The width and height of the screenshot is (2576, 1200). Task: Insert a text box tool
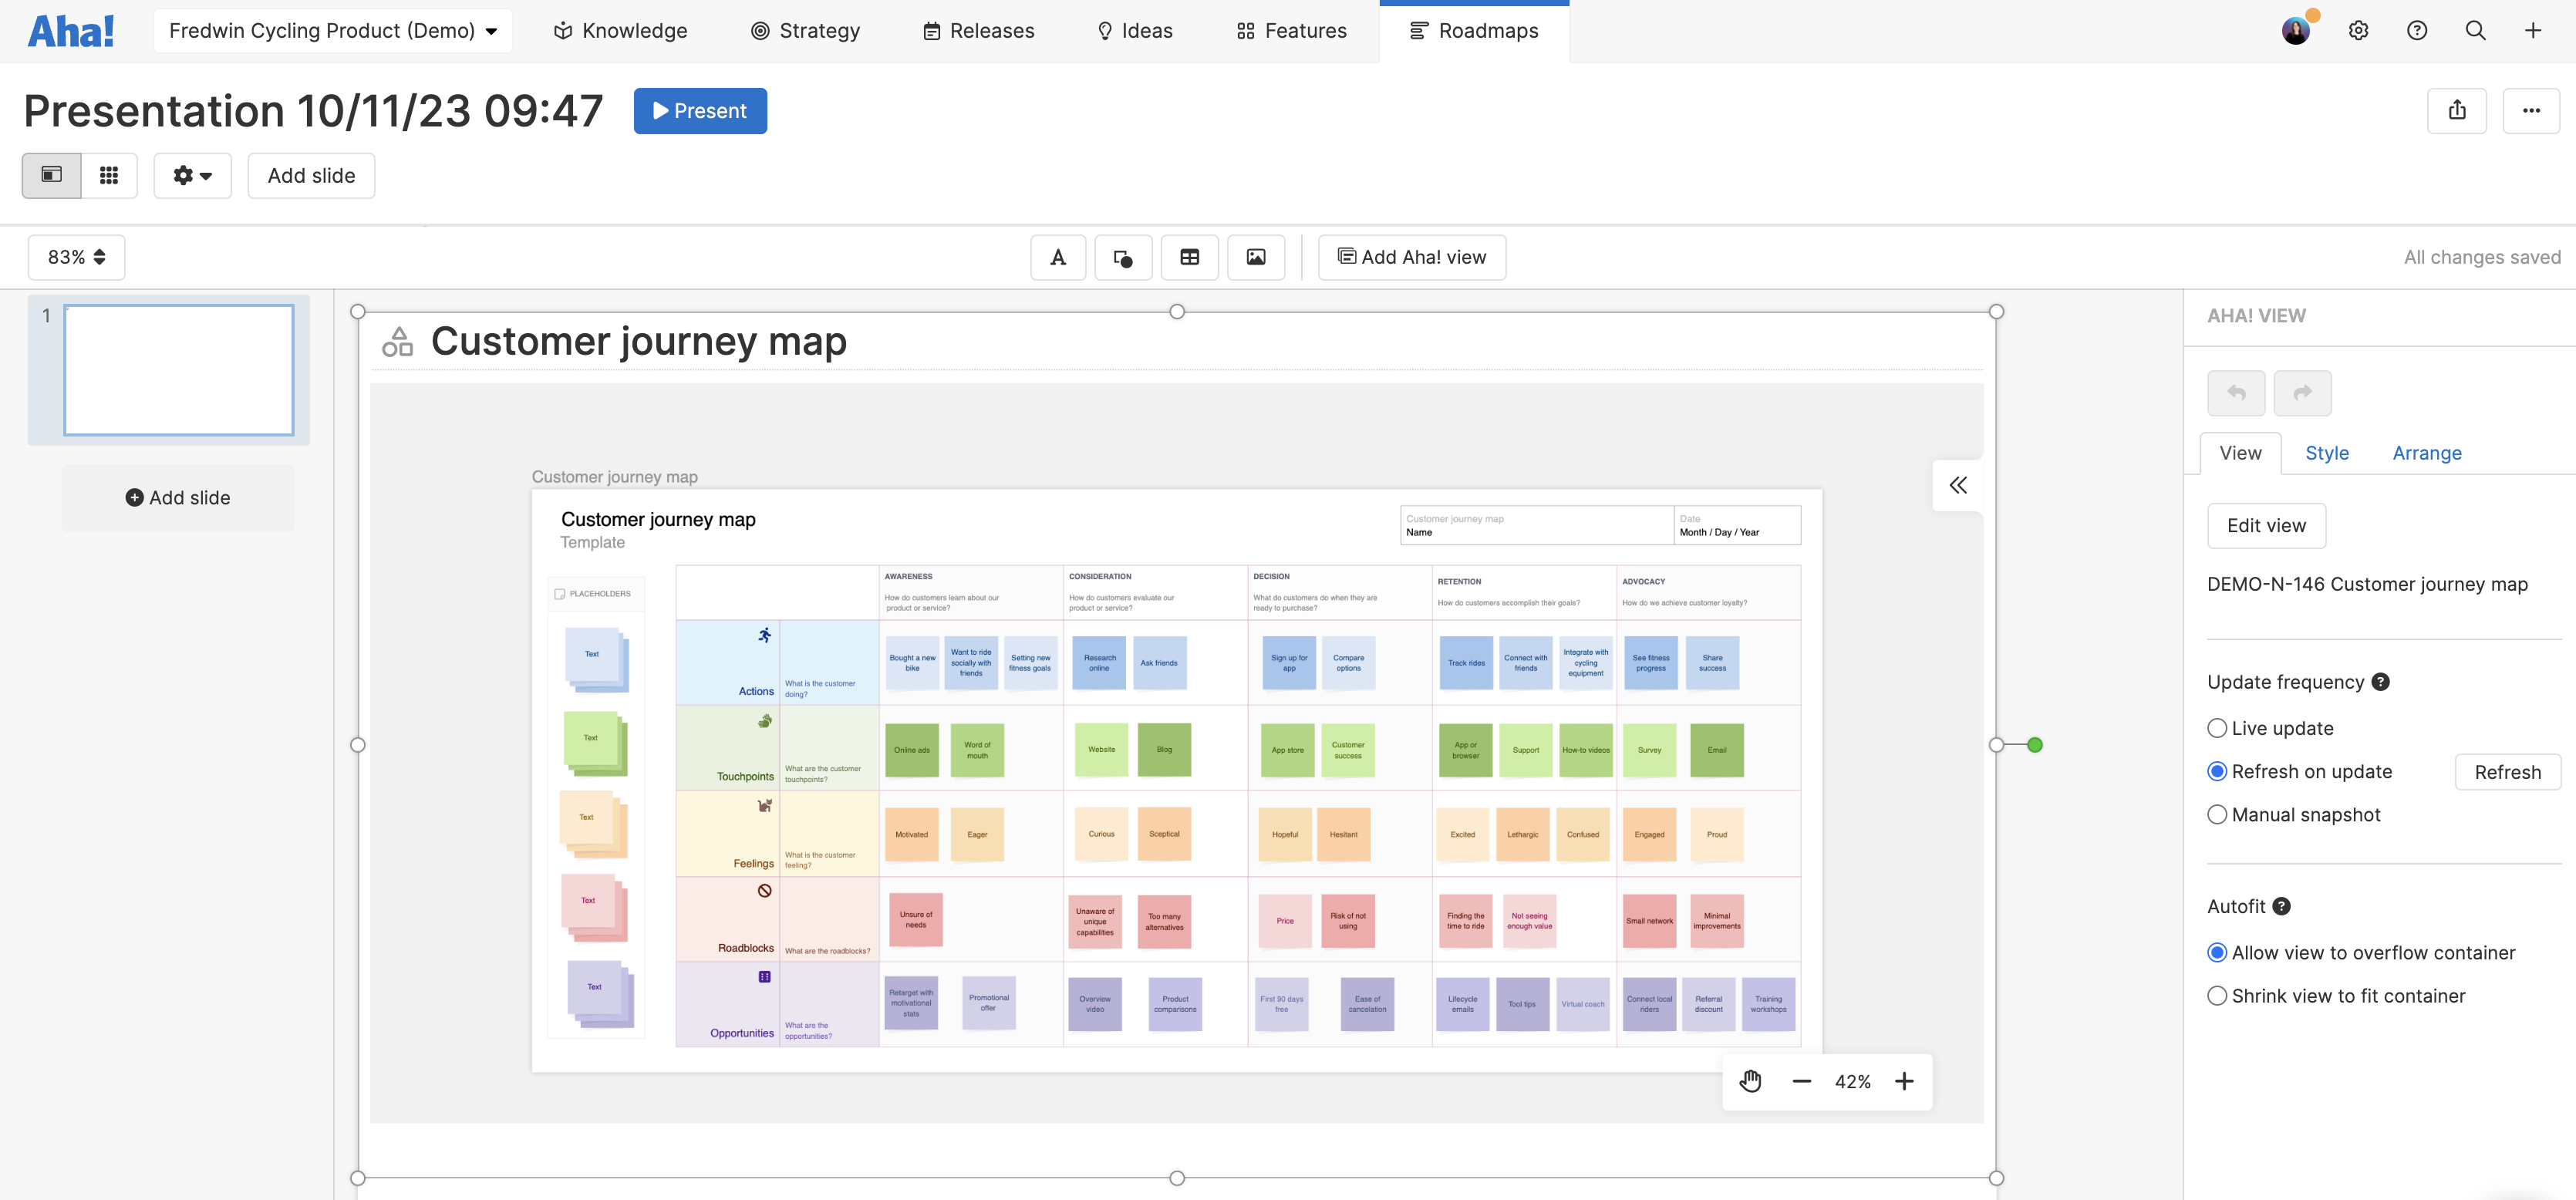tap(1058, 257)
